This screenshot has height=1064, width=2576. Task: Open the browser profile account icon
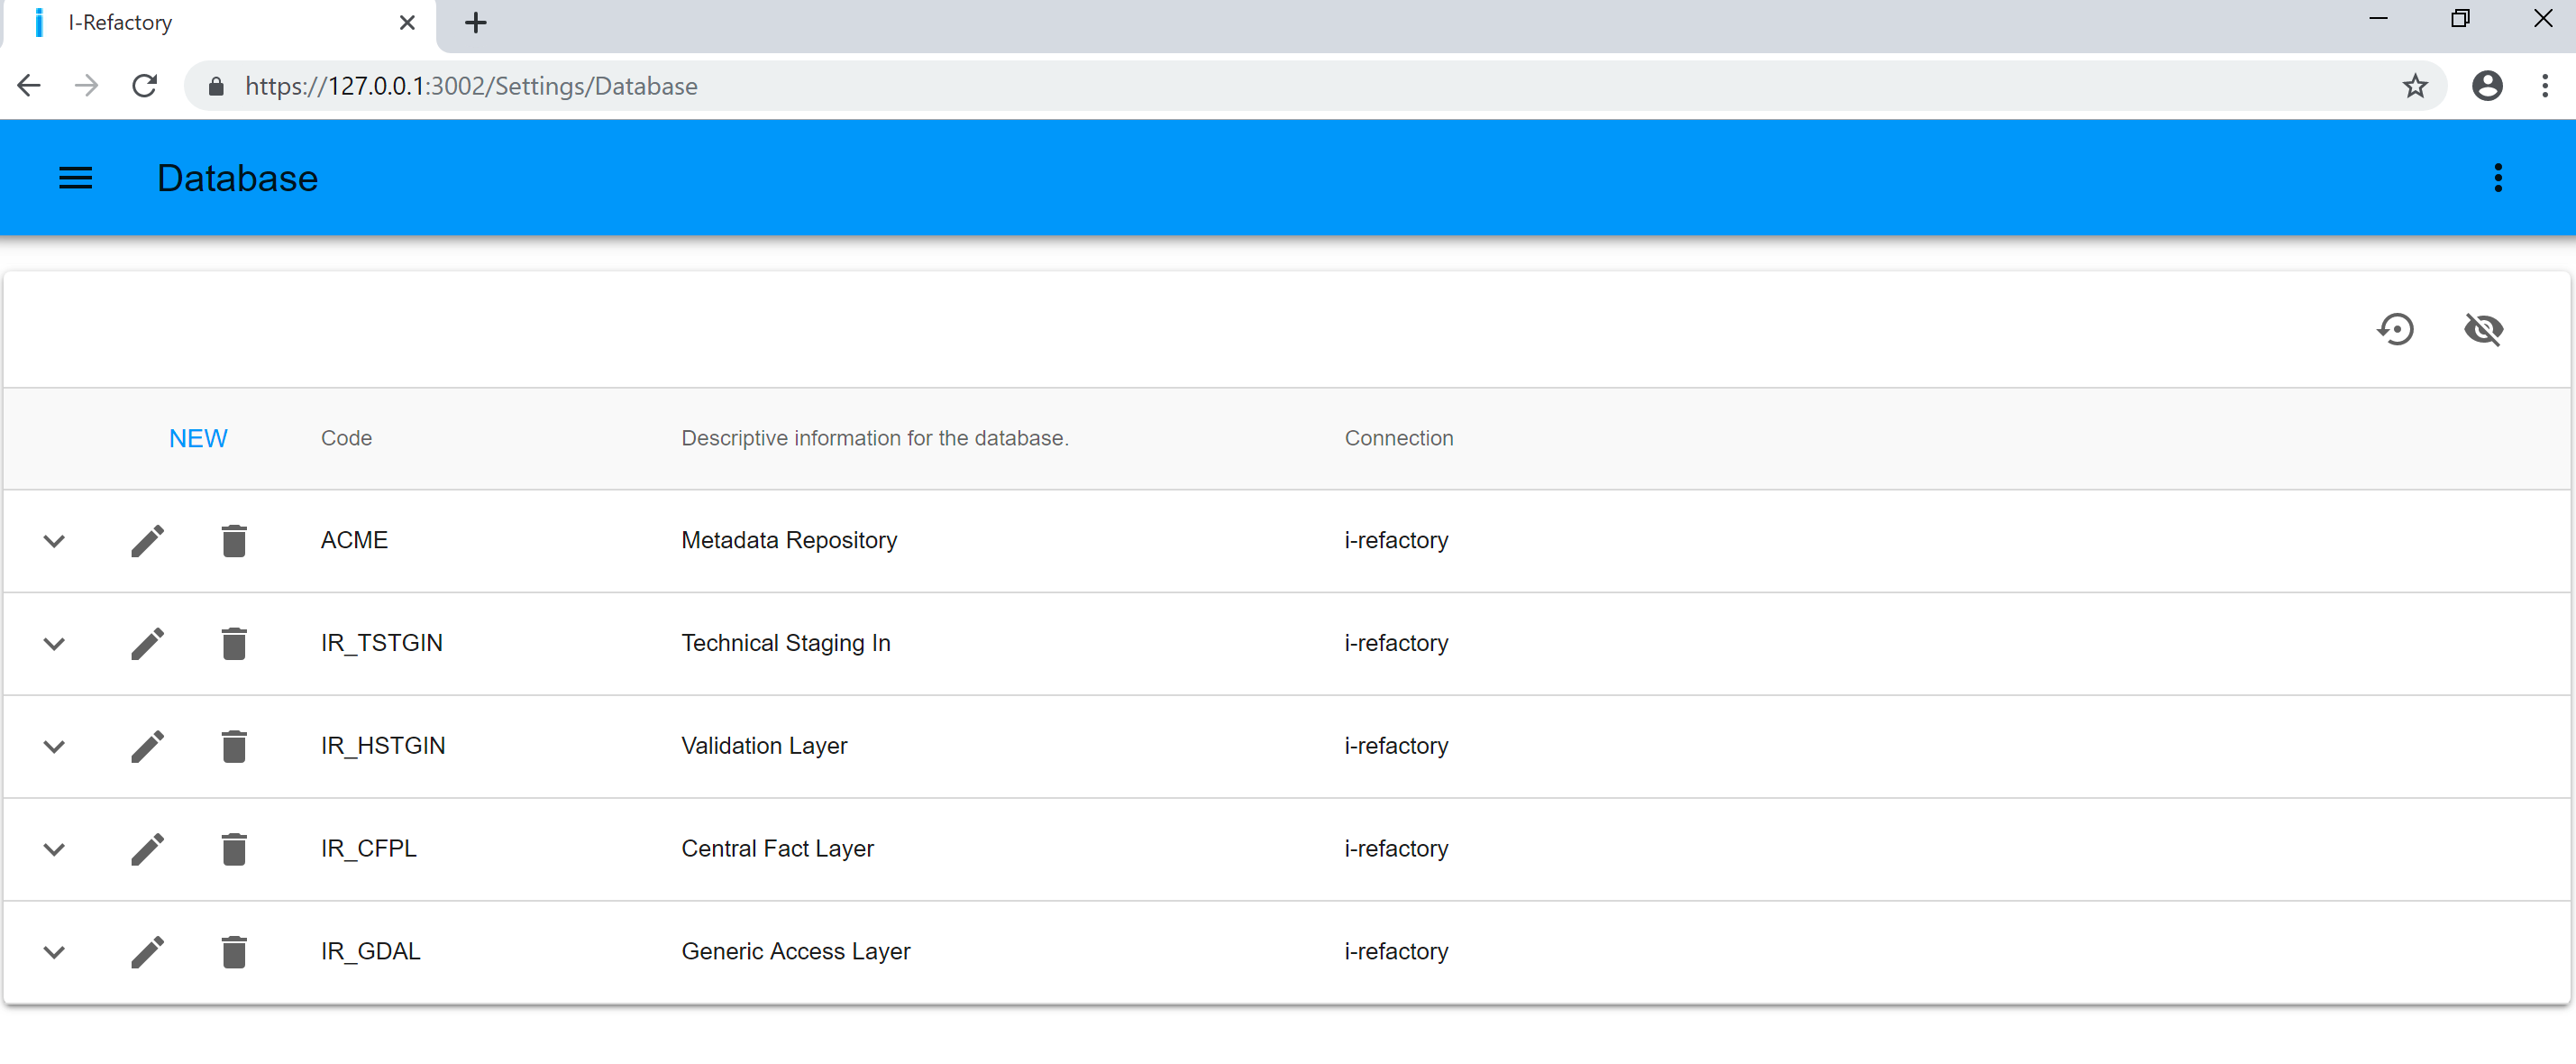click(2487, 86)
